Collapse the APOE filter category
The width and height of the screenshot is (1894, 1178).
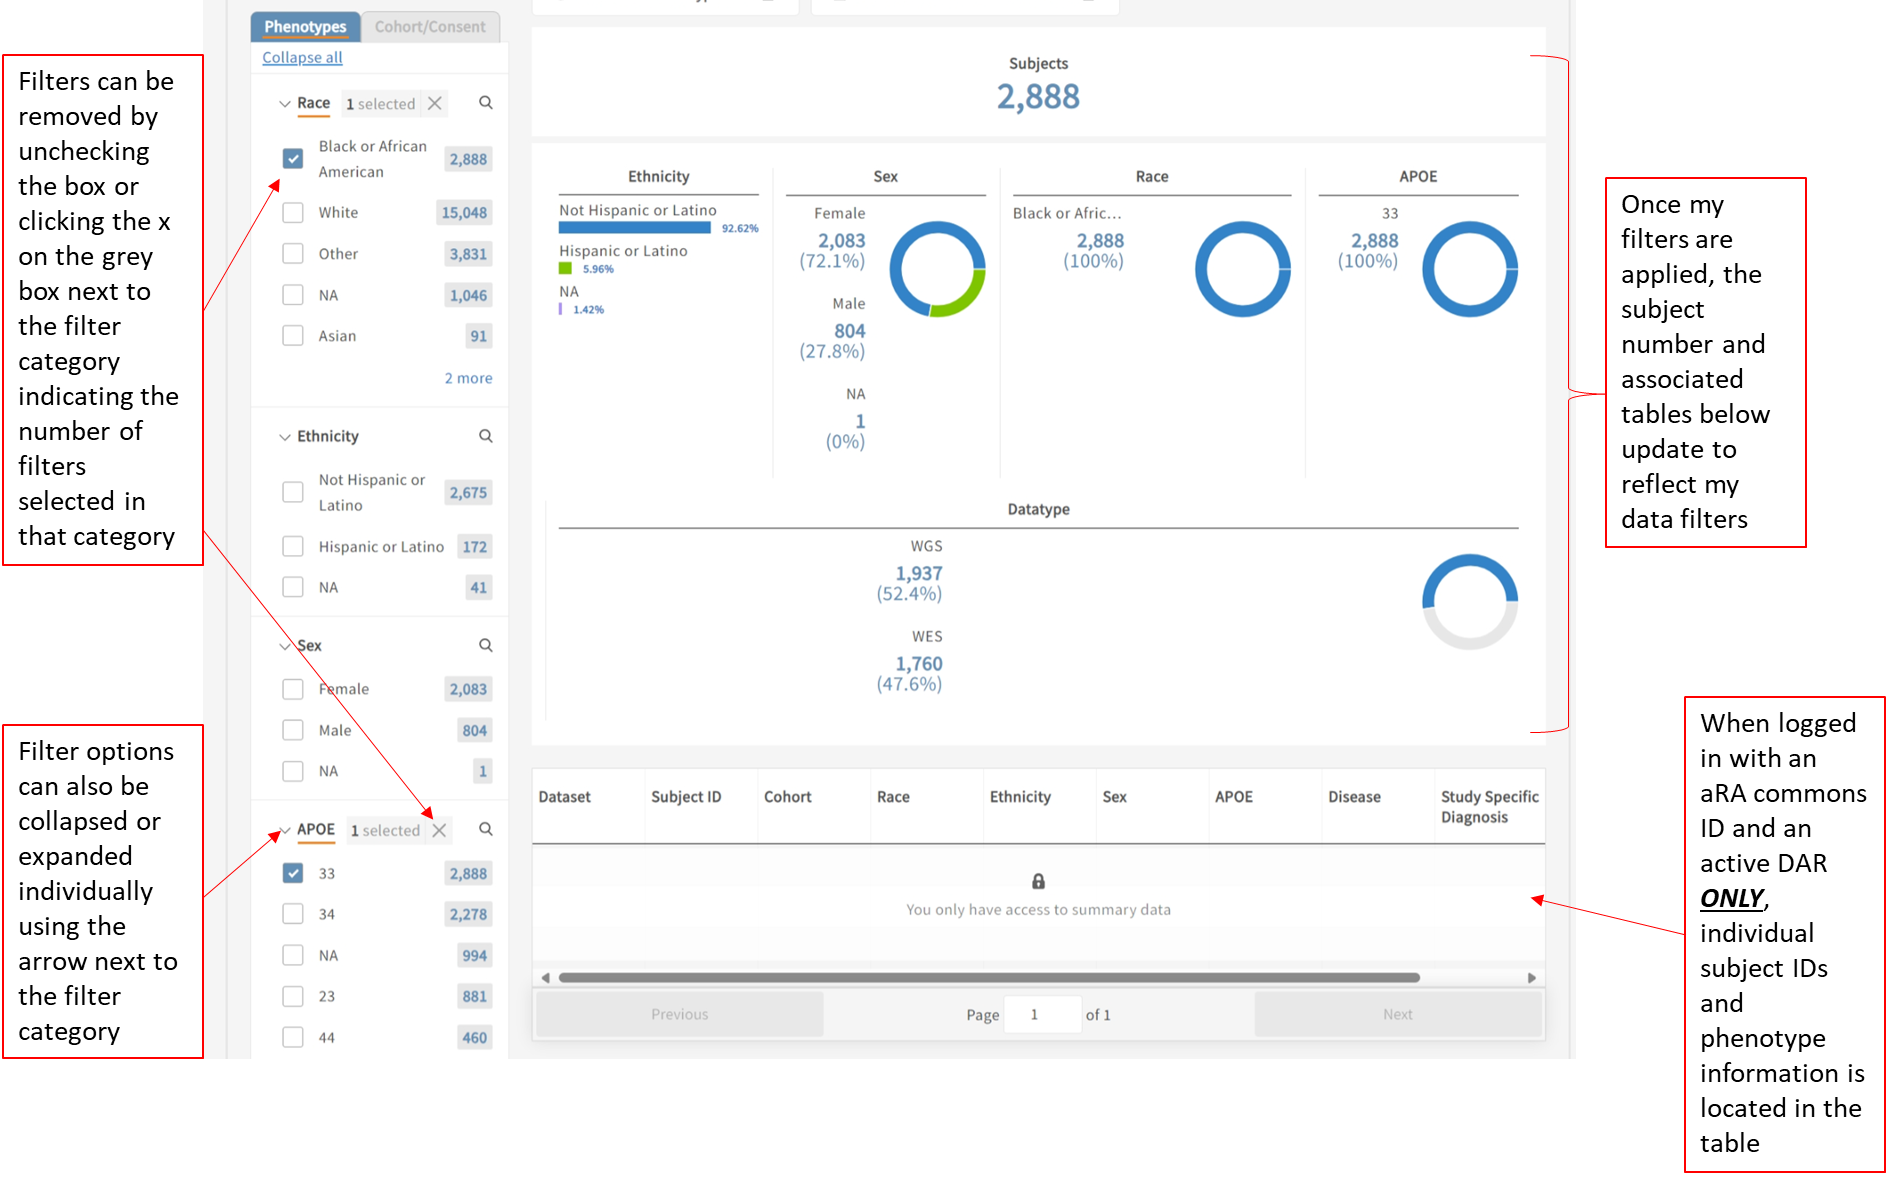pos(285,830)
